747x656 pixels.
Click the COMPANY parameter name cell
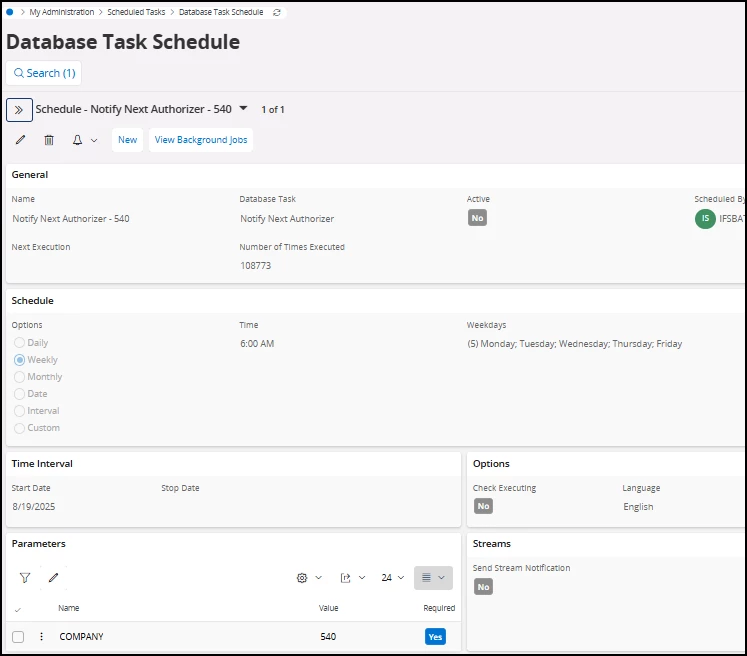(81, 636)
